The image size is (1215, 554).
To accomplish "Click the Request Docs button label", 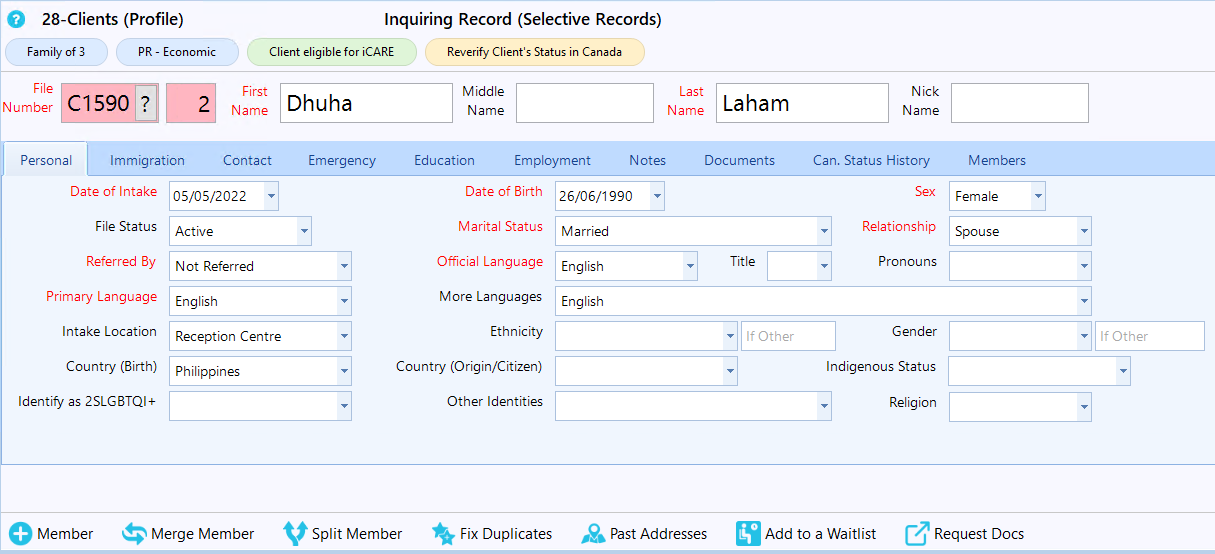I will point(979,534).
